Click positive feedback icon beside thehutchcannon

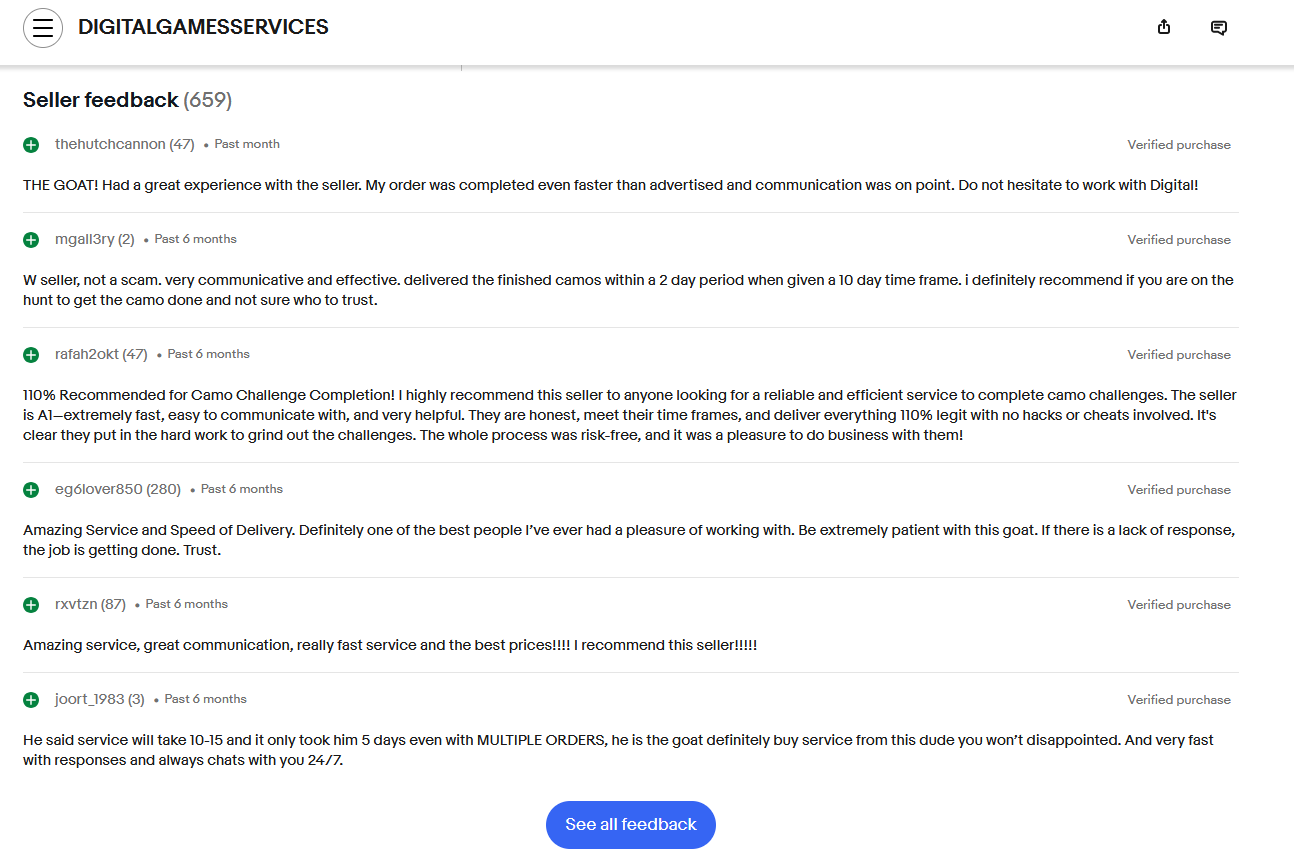click(31, 145)
